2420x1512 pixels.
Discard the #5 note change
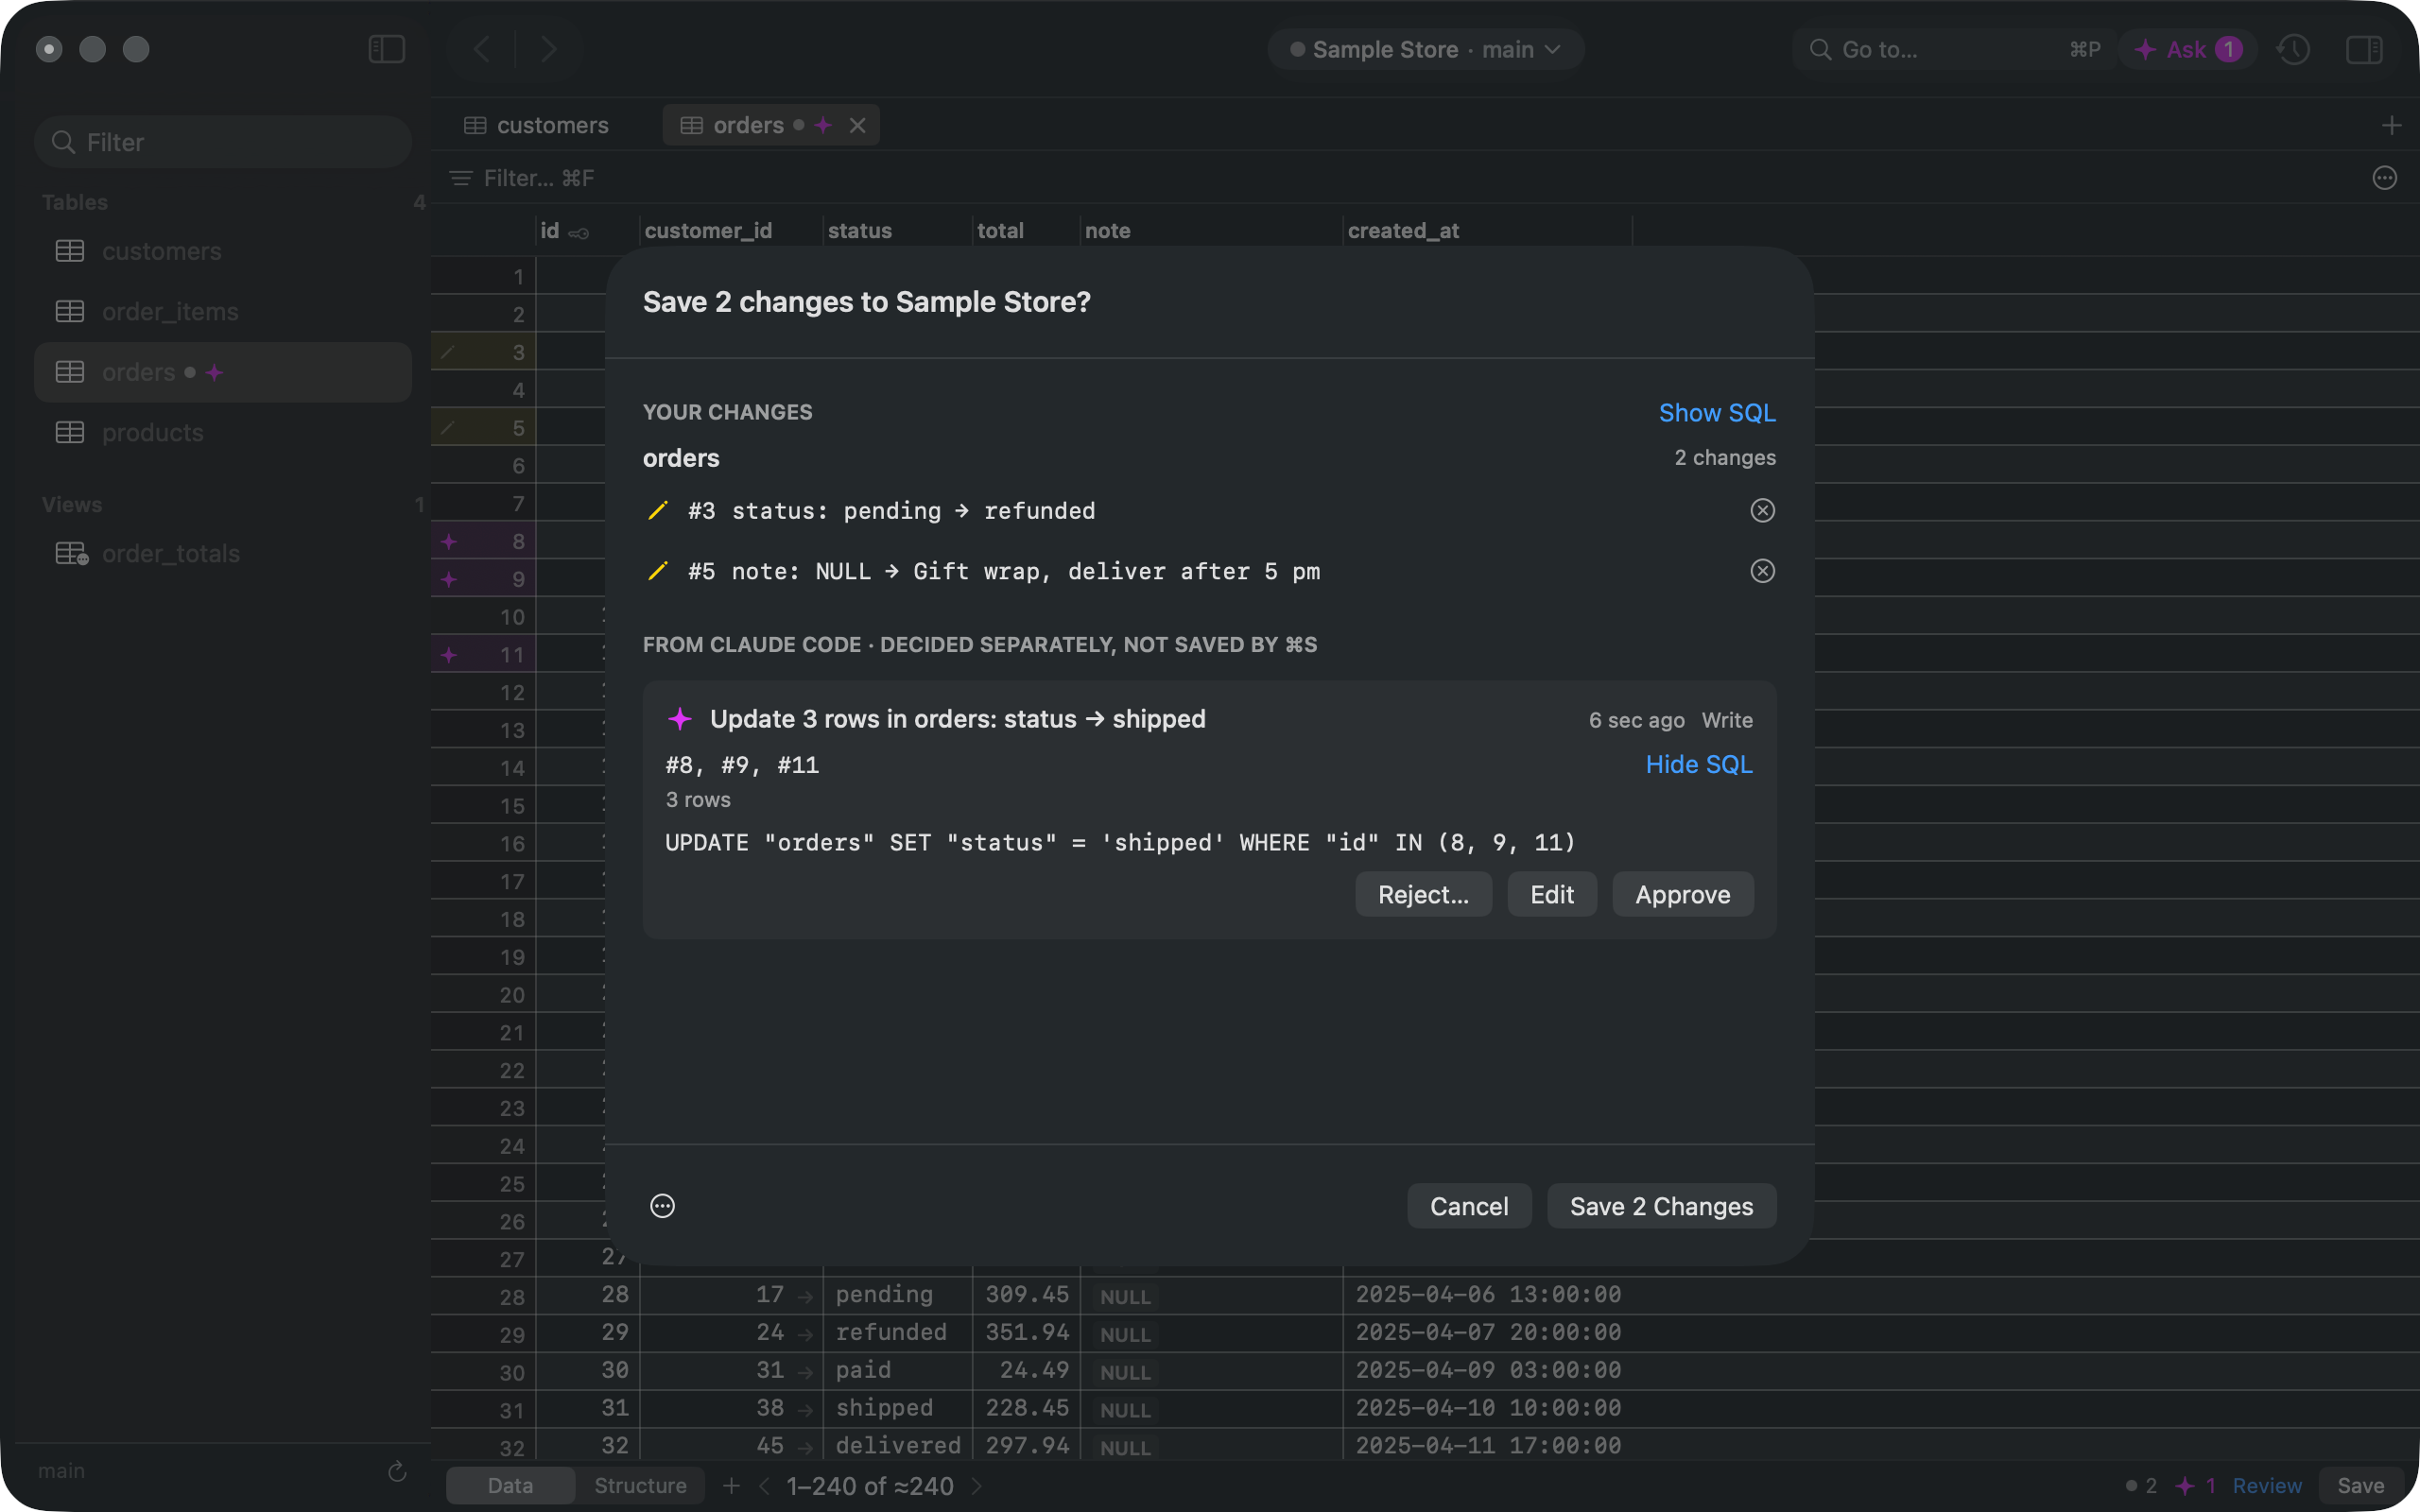coord(1762,571)
